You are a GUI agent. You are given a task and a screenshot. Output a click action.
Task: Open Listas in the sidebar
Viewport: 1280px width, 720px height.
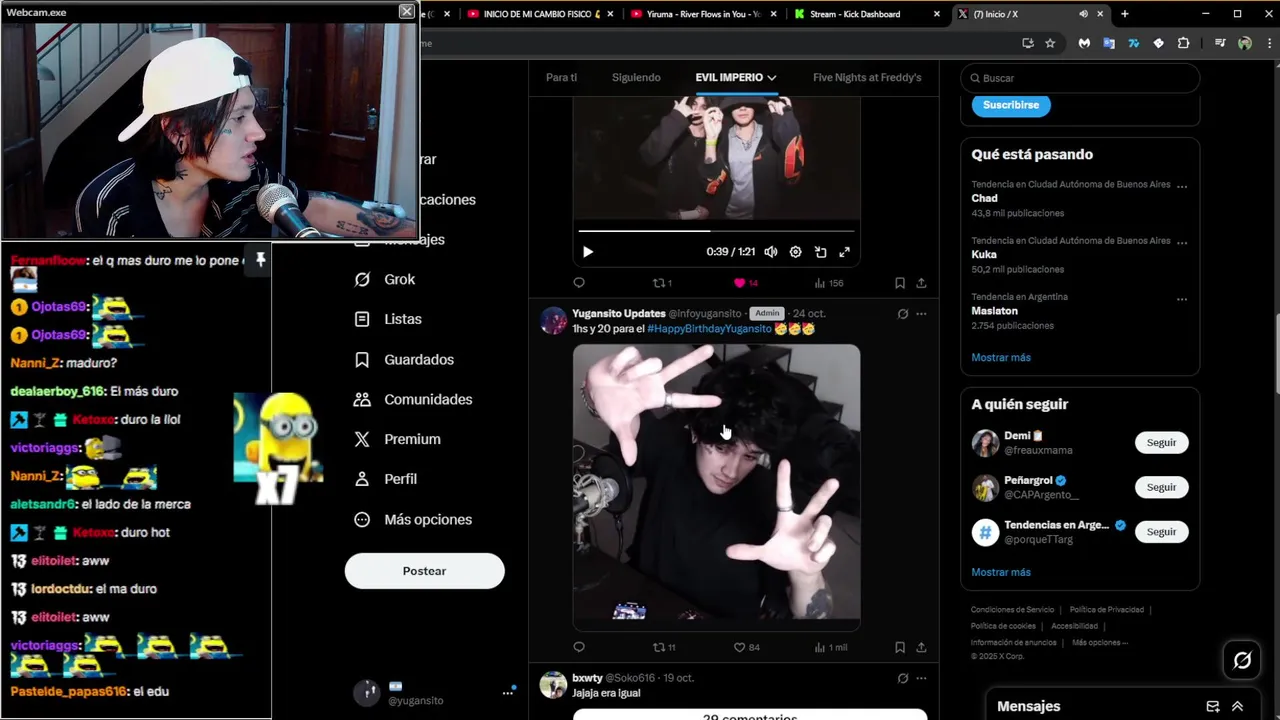(388, 319)
